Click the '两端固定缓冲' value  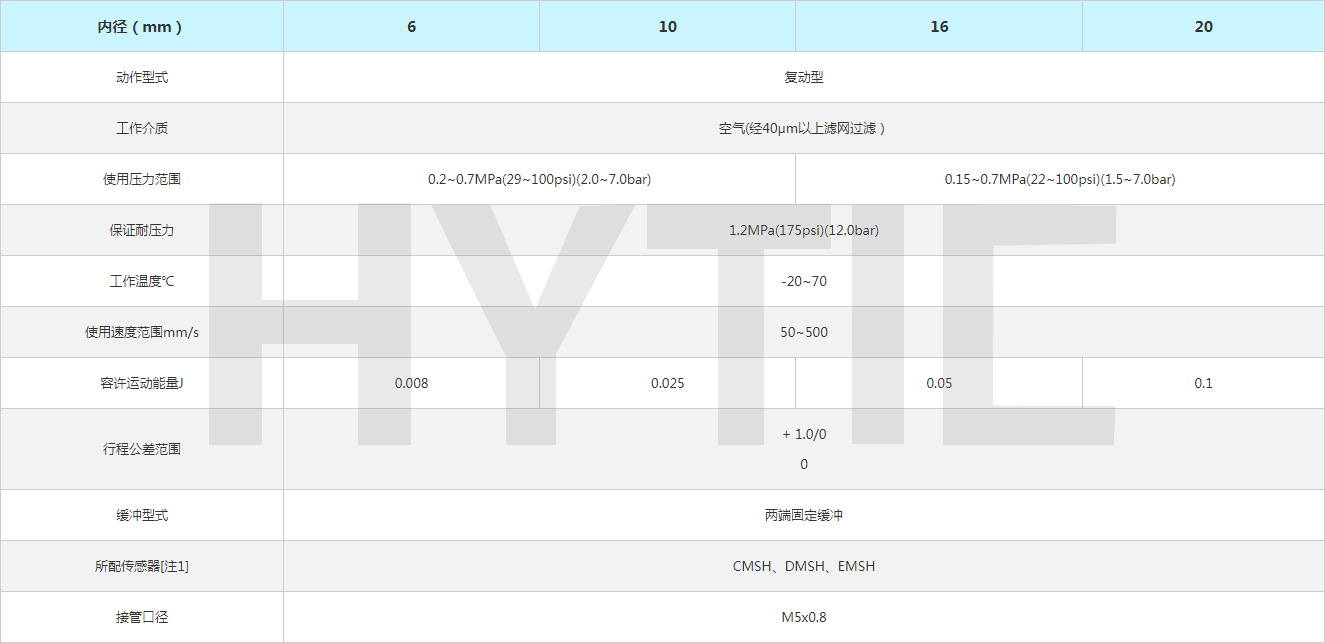pyautogui.click(x=804, y=515)
